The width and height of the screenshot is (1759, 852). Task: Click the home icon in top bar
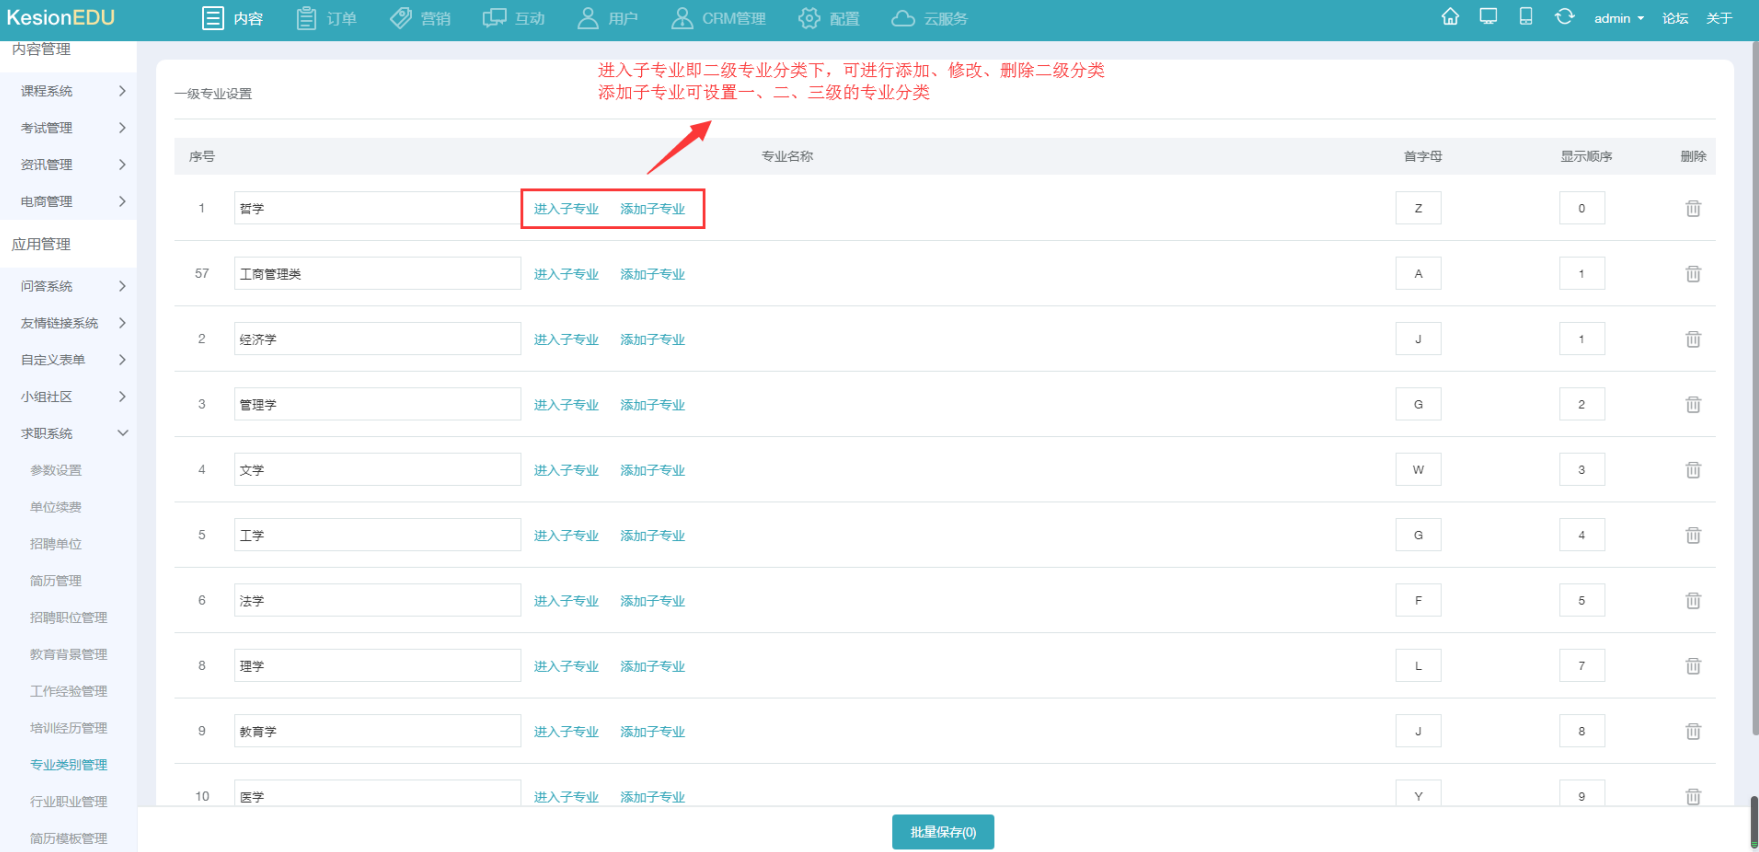point(1450,17)
